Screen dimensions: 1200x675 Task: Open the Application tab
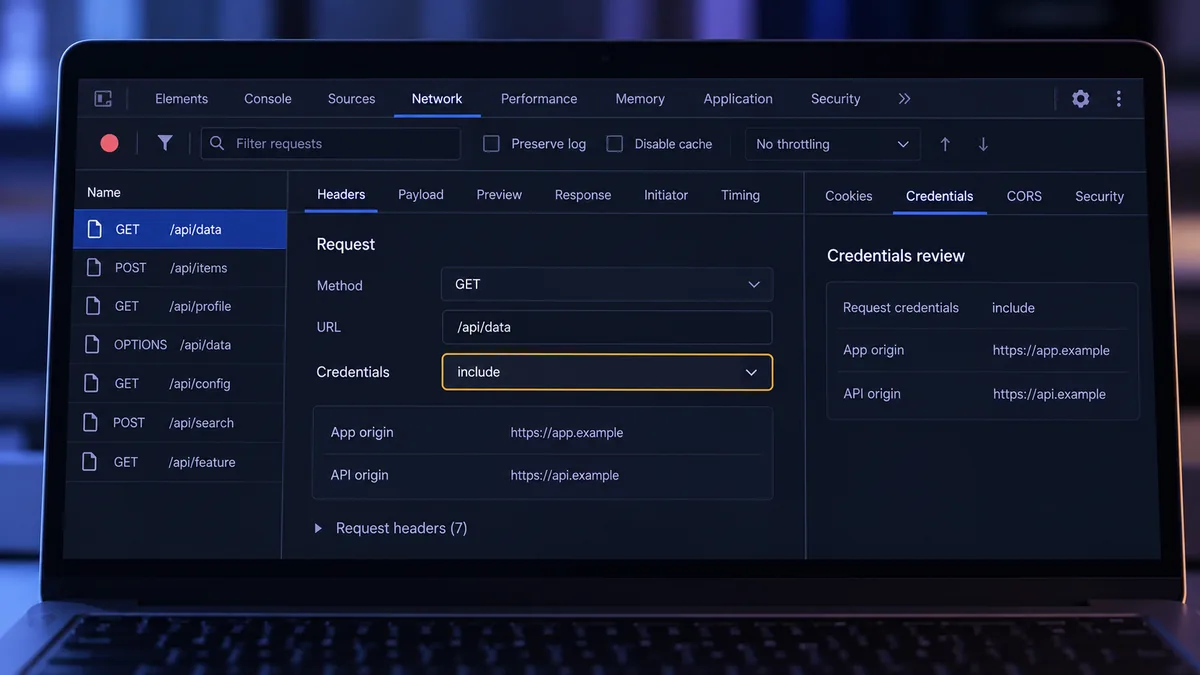click(738, 99)
